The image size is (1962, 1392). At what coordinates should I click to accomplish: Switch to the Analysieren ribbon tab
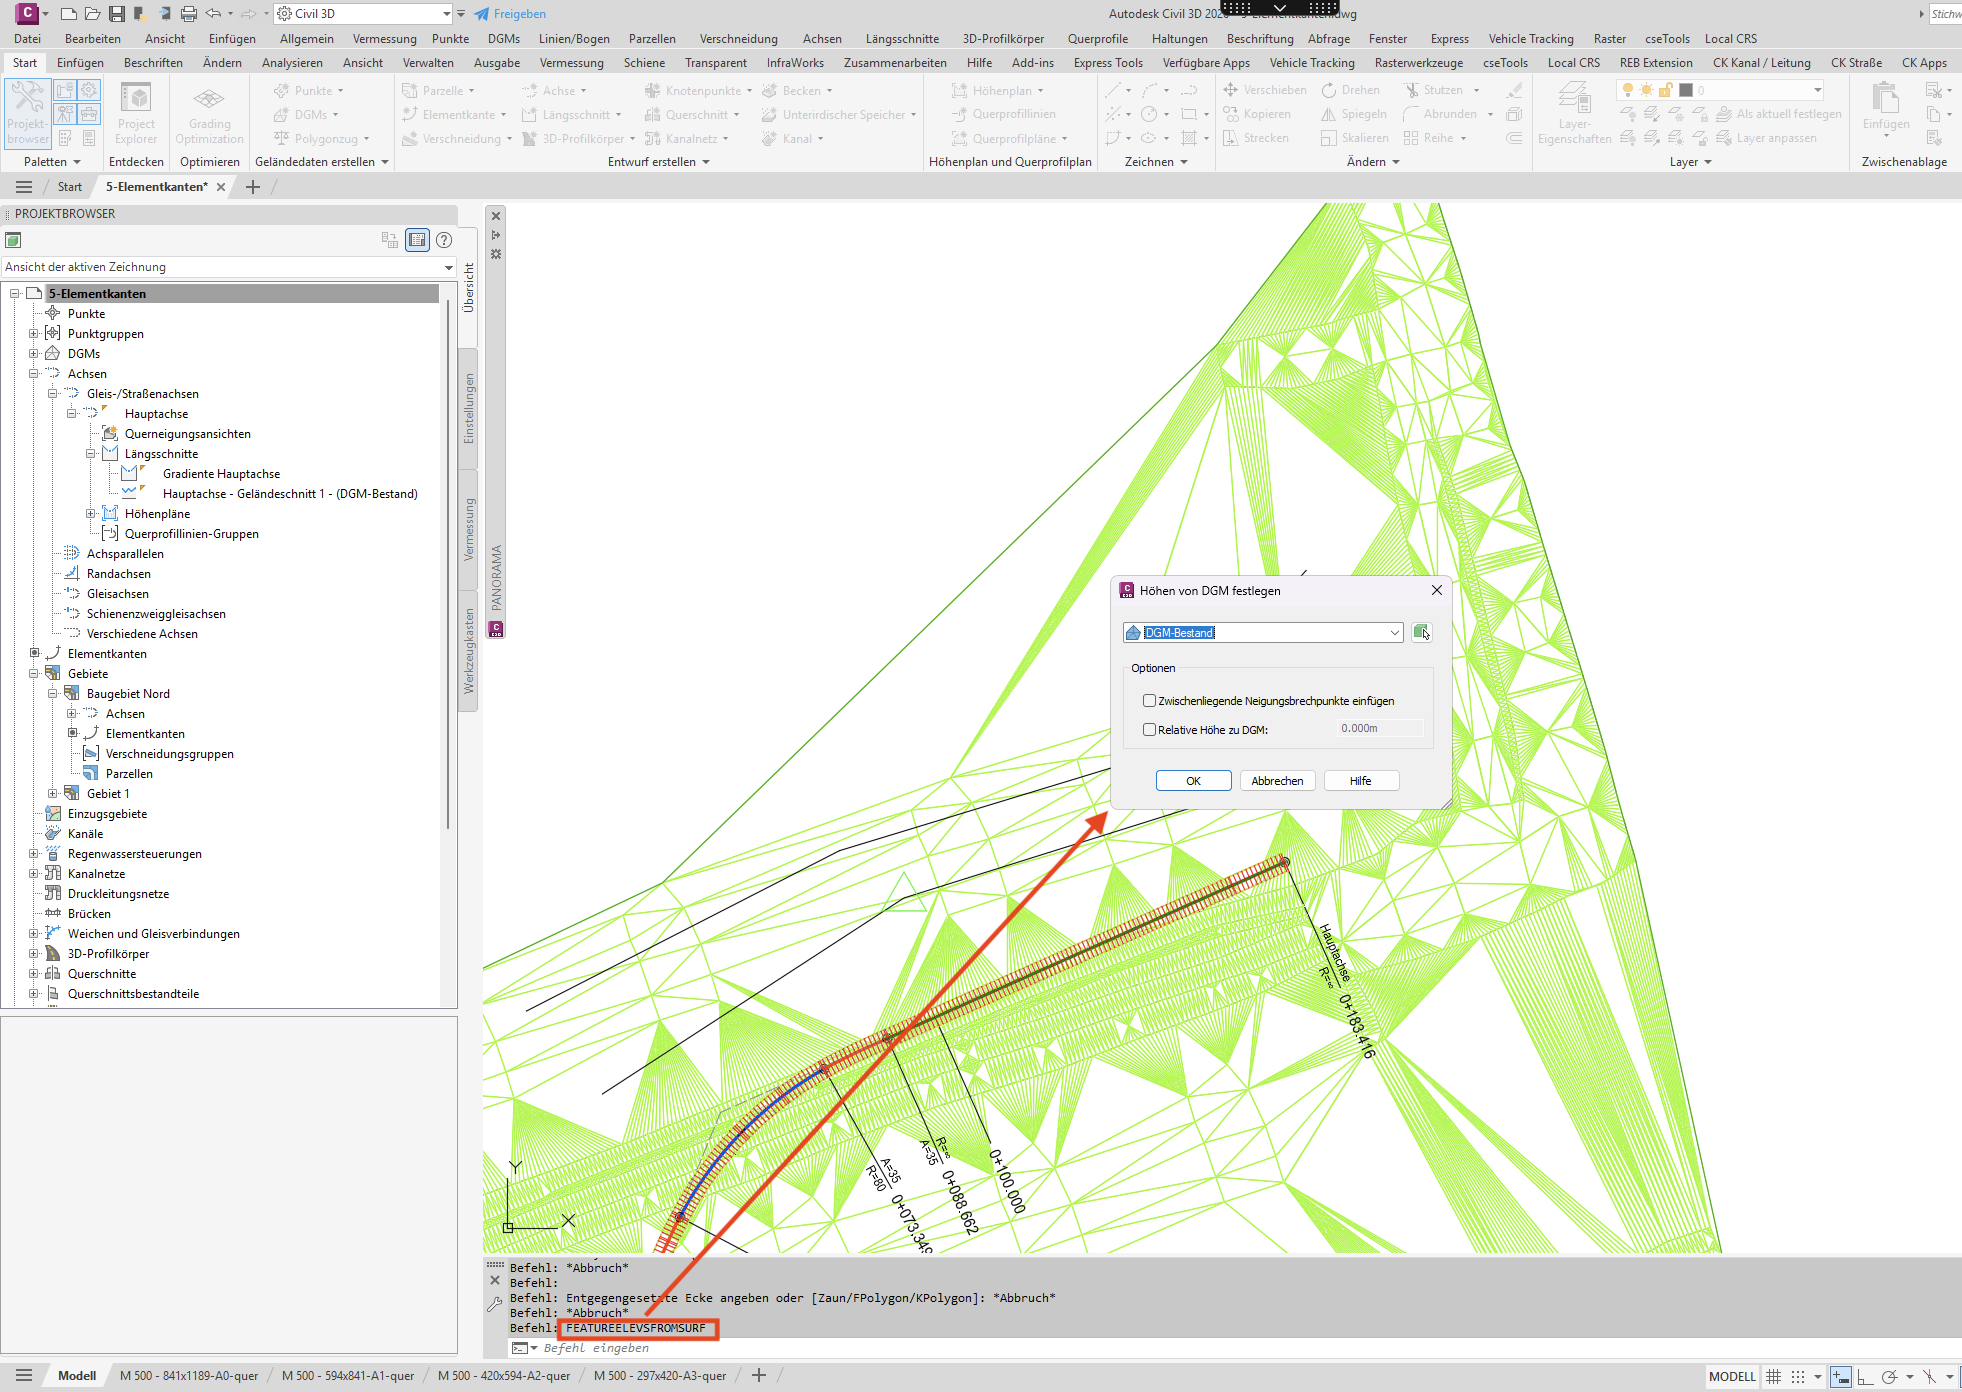(x=292, y=62)
